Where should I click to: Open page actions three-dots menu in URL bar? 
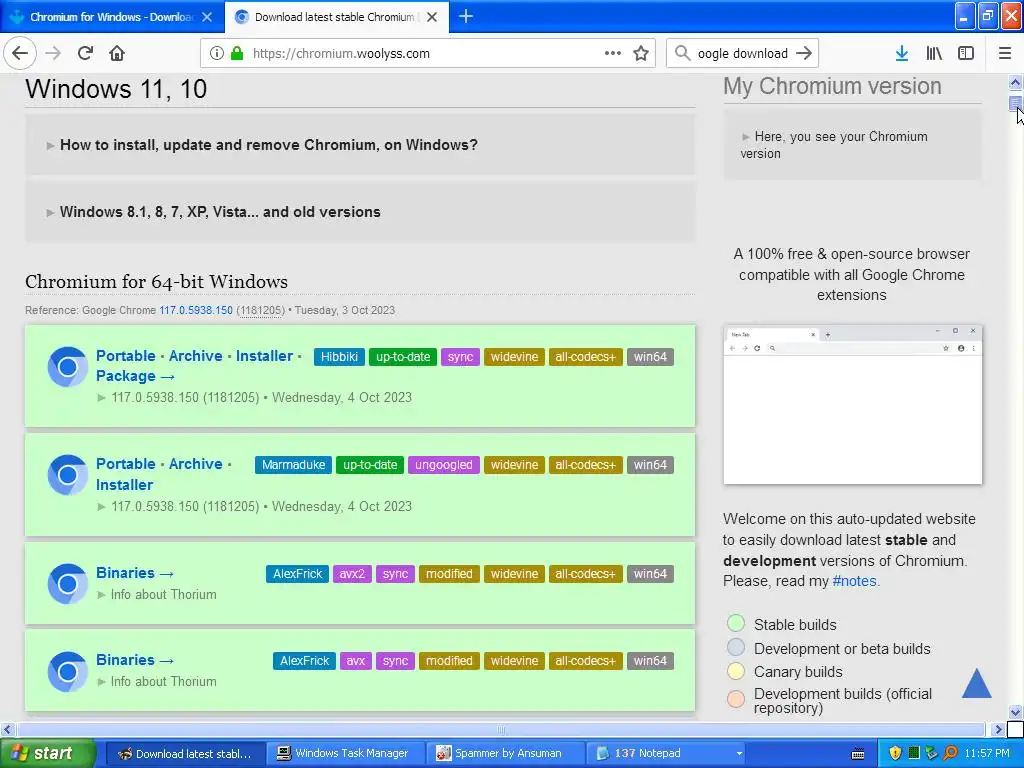pyautogui.click(x=613, y=53)
